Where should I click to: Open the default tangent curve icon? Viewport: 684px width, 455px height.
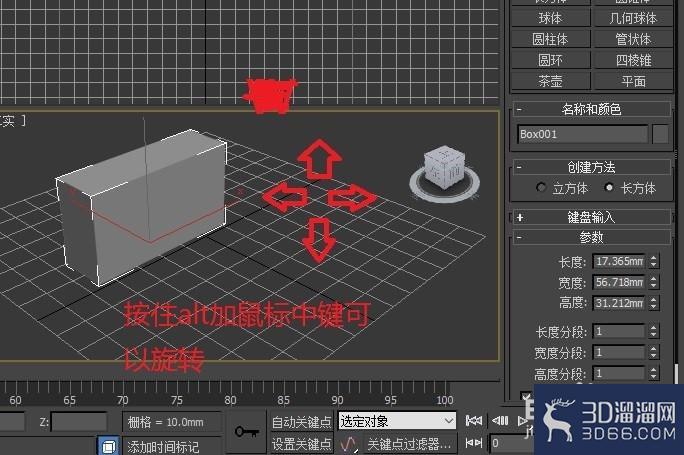[349, 444]
